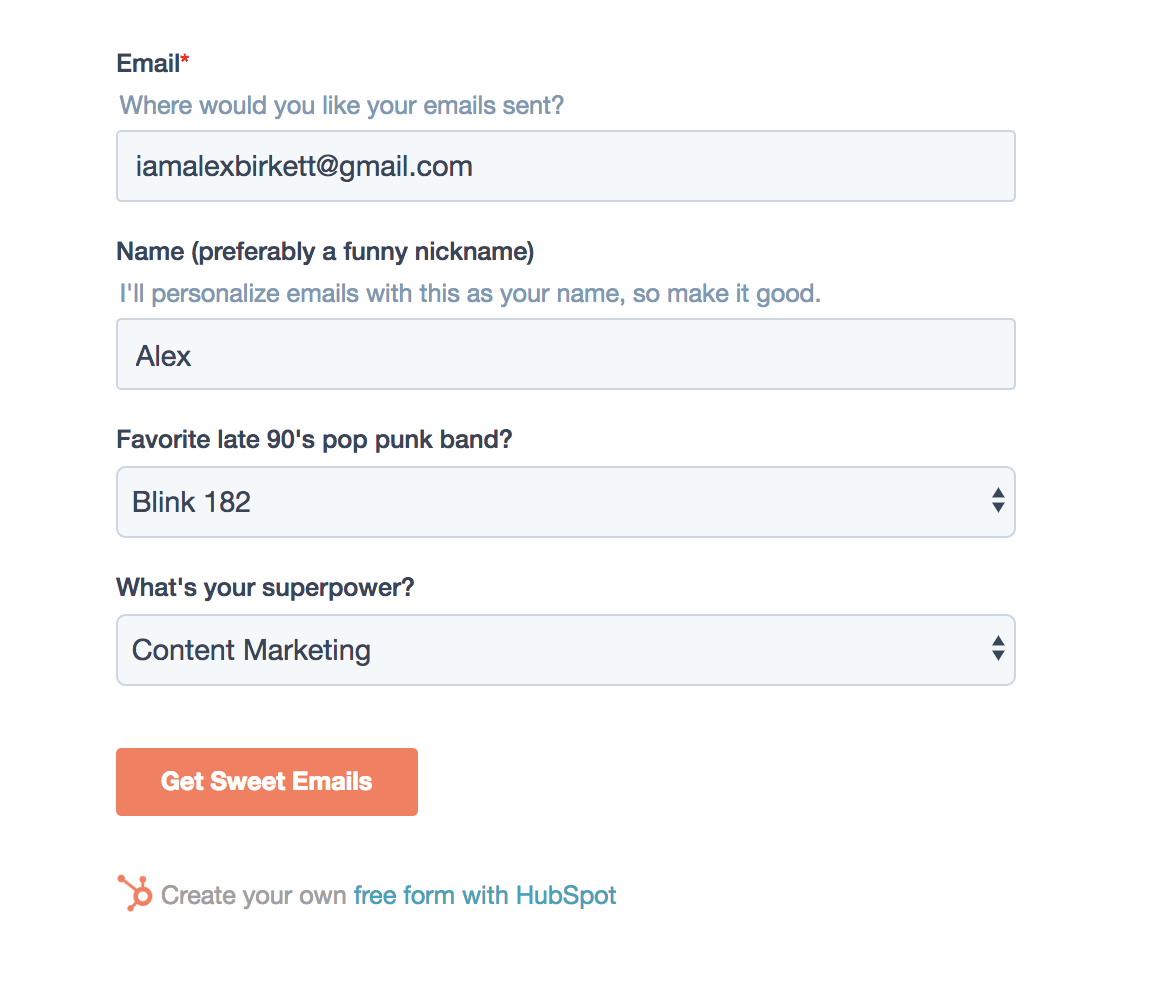This screenshot has height=986, width=1150.
Task: Click the "Create your own" footer text
Action: point(254,895)
